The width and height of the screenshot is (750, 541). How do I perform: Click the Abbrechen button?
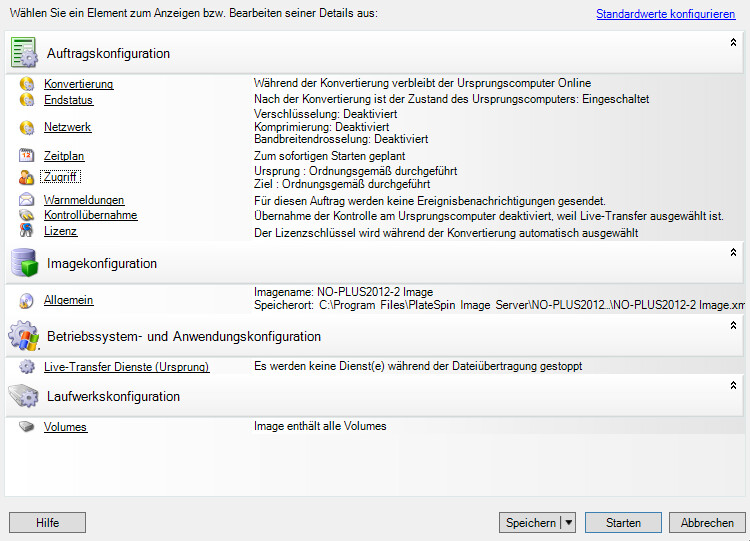pyautogui.click(x=707, y=523)
